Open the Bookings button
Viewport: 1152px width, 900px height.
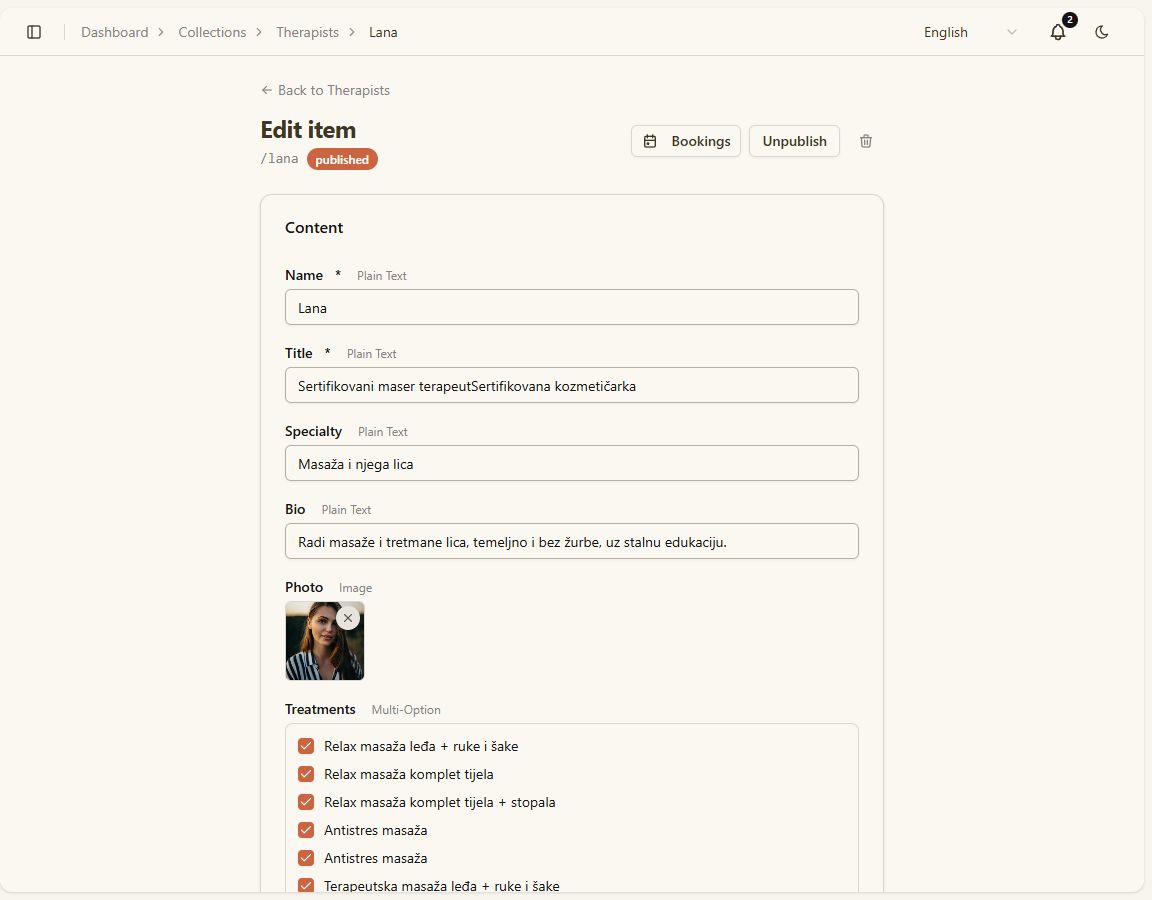[x=685, y=141]
